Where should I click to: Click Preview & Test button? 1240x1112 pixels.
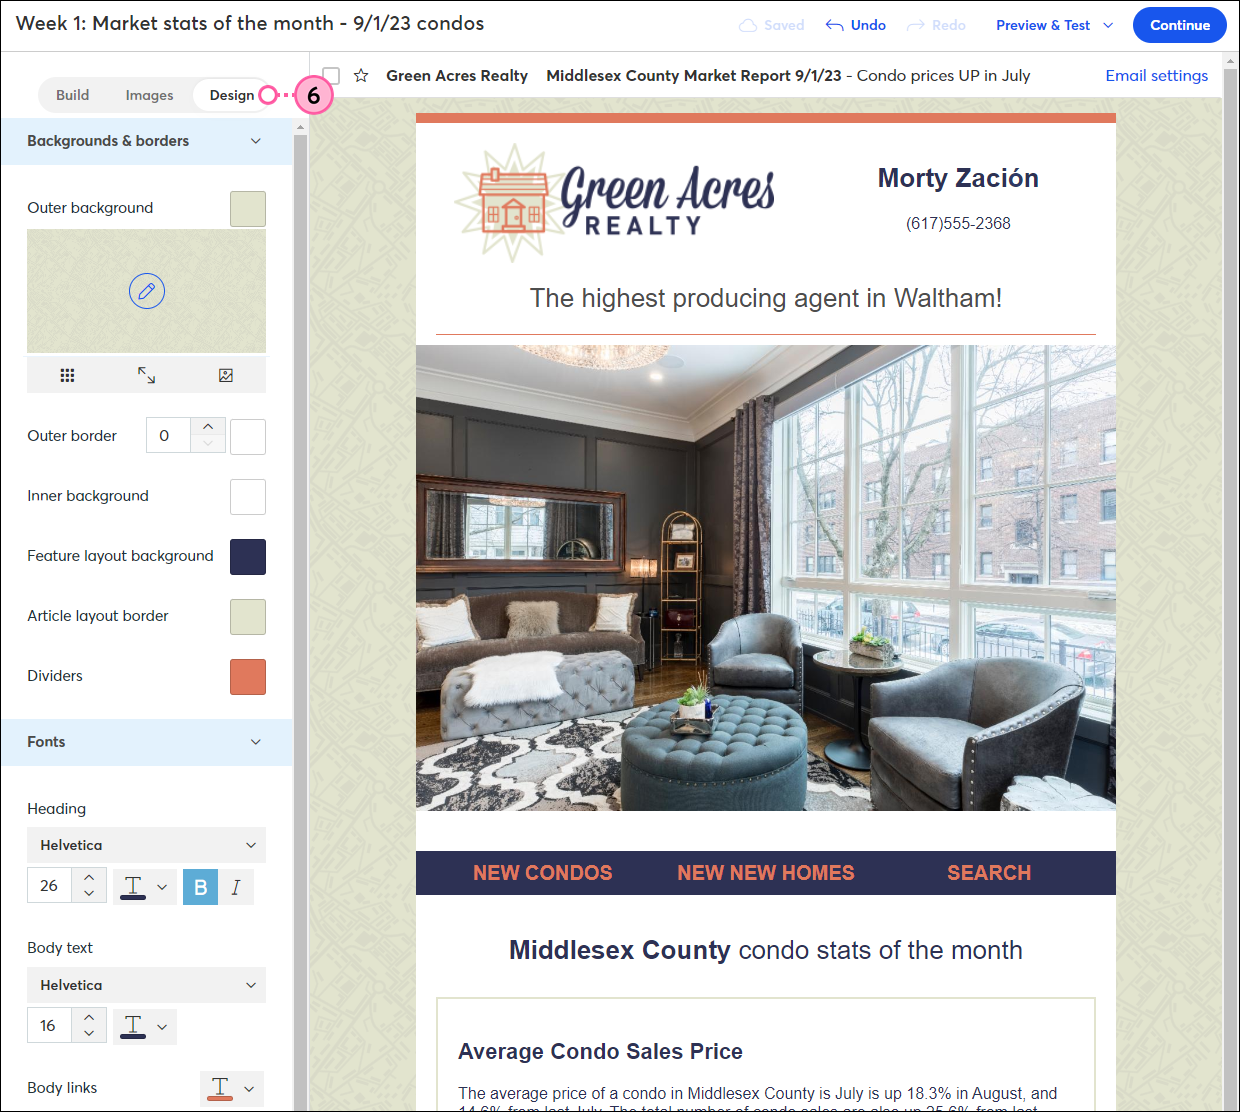(x=1043, y=25)
